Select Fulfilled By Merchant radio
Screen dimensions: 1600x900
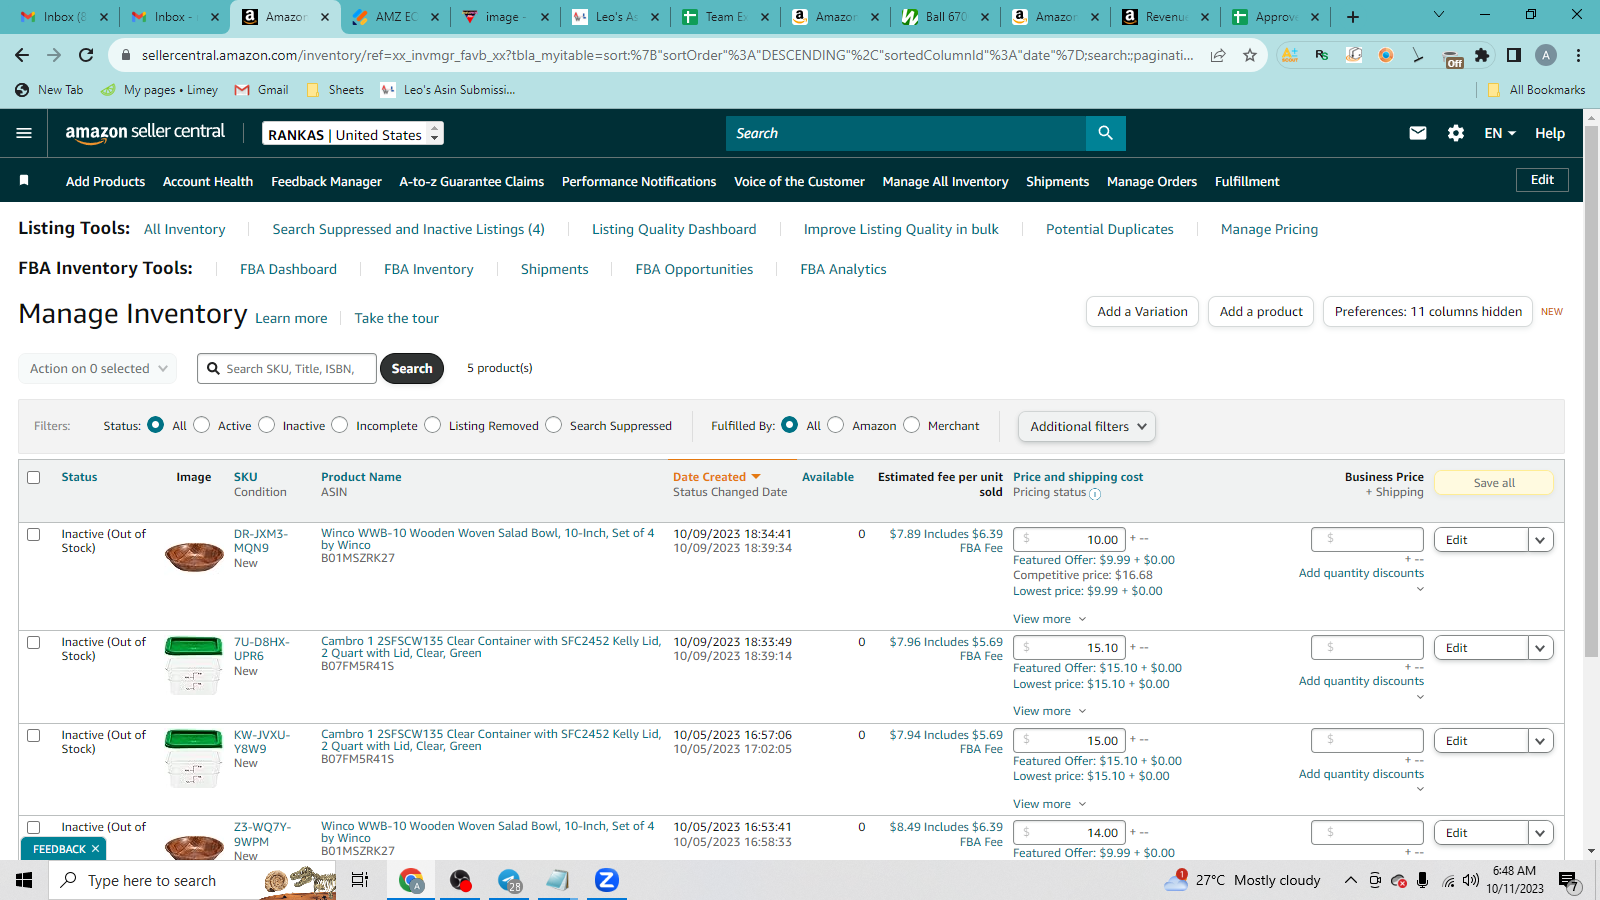pos(912,425)
